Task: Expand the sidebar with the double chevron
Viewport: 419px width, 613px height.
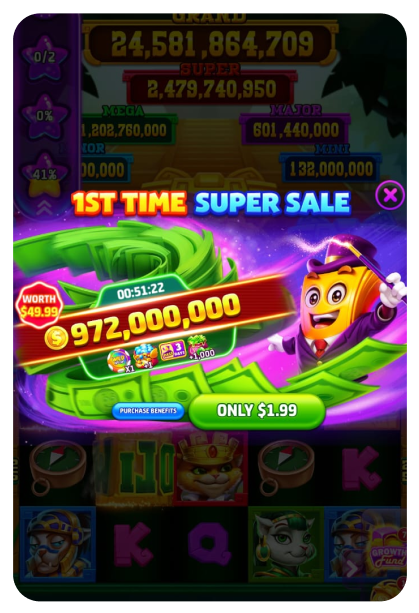Action: pyautogui.click(x=45, y=209)
